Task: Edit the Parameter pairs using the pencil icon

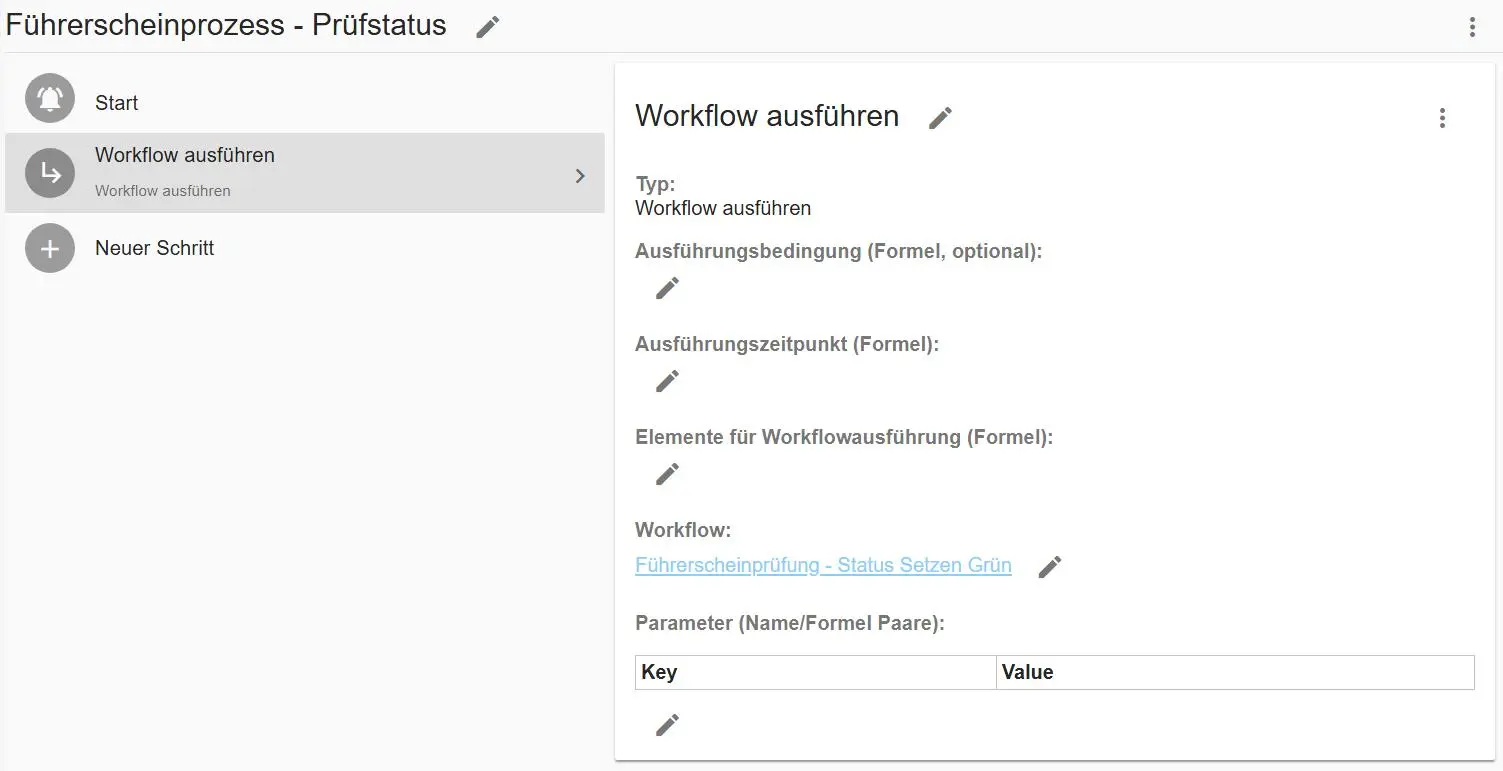Action: pos(666,724)
